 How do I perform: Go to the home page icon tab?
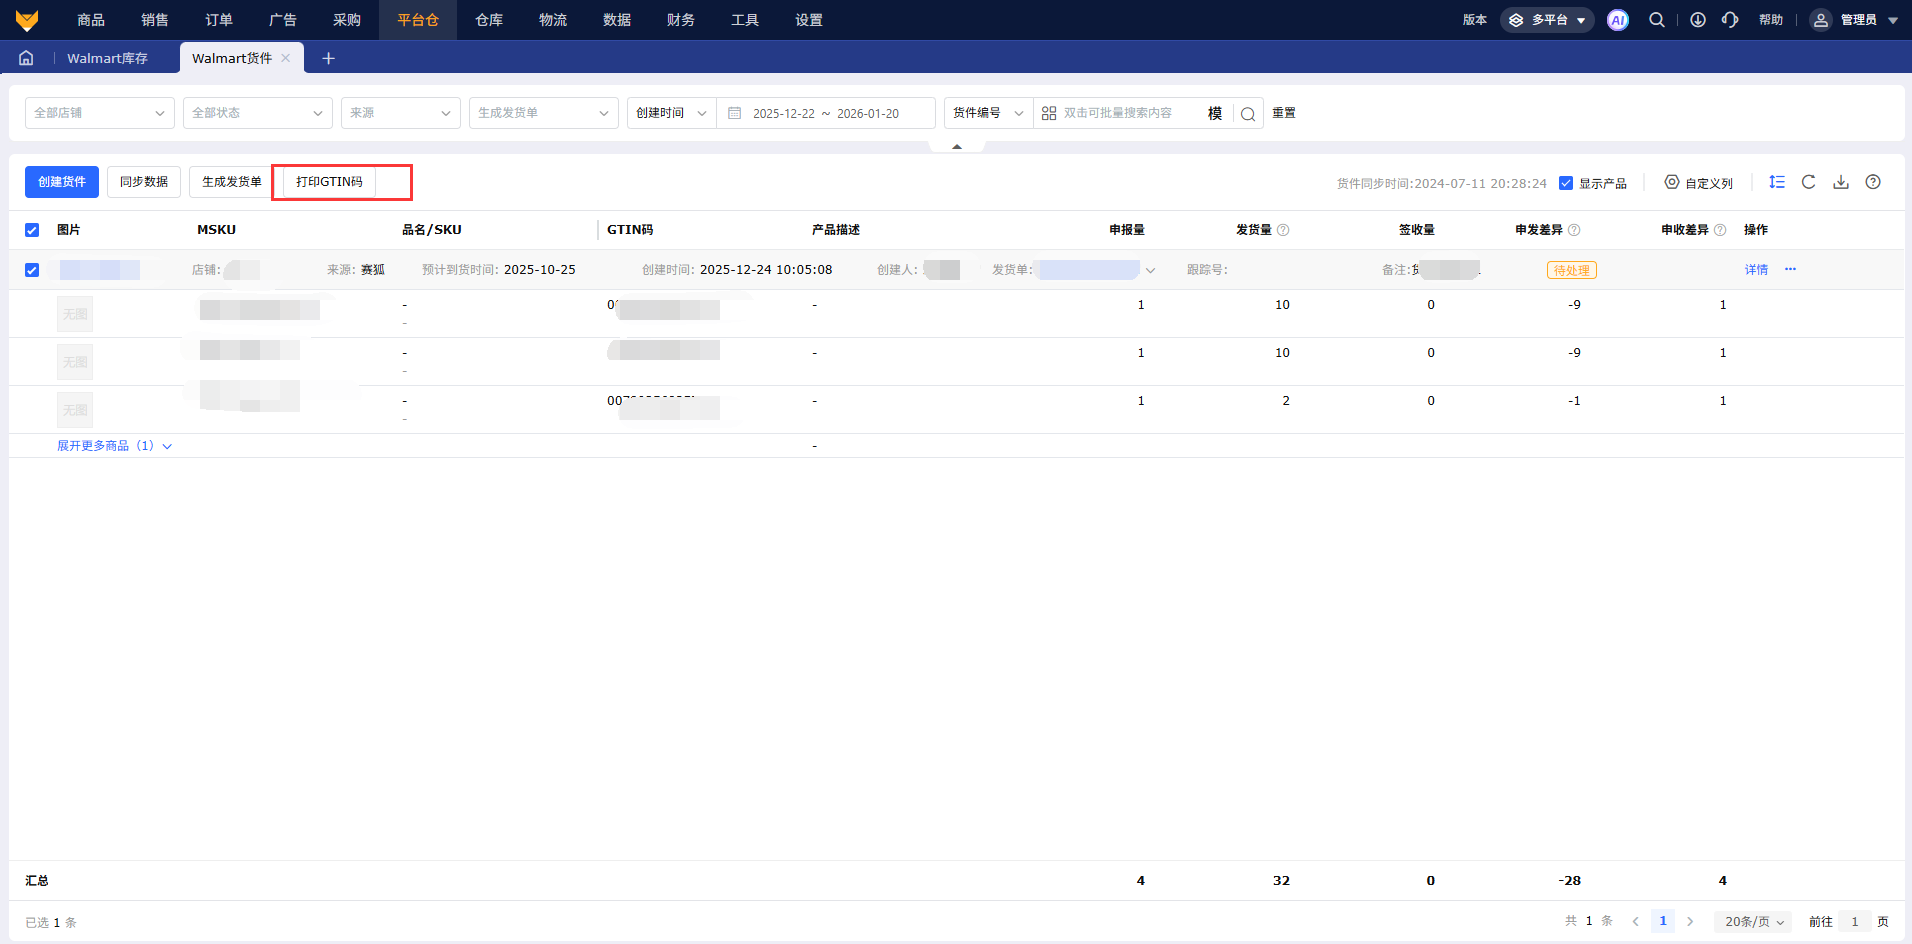[x=26, y=58]
